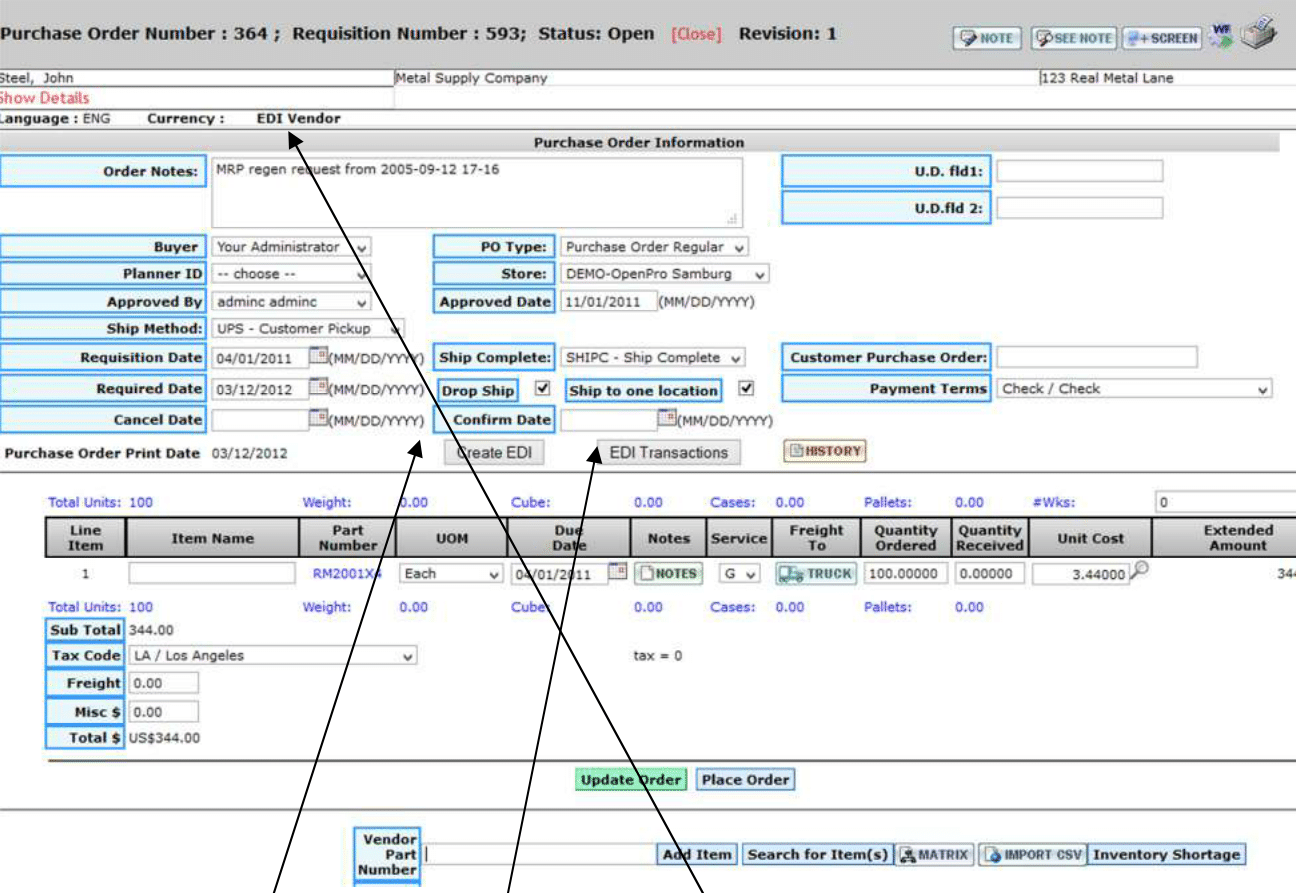Click the printer icon
Viewport: 1296px width, 893px height.
tap(1259, 36)
